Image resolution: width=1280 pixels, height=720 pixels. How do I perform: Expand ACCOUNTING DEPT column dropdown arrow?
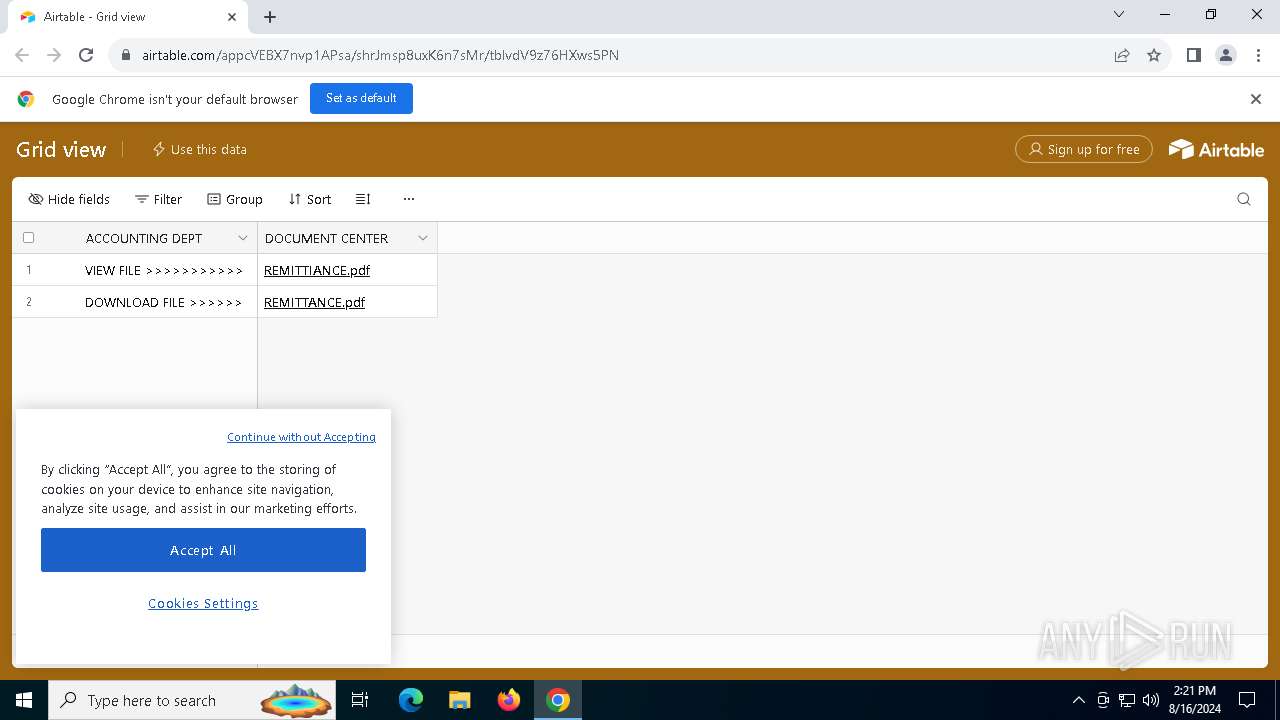coord(242,238)
